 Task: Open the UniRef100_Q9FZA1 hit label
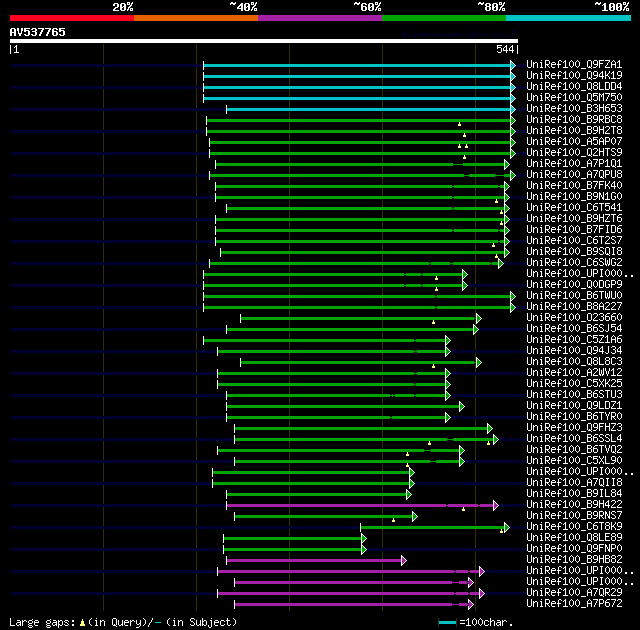coord(574,64)
